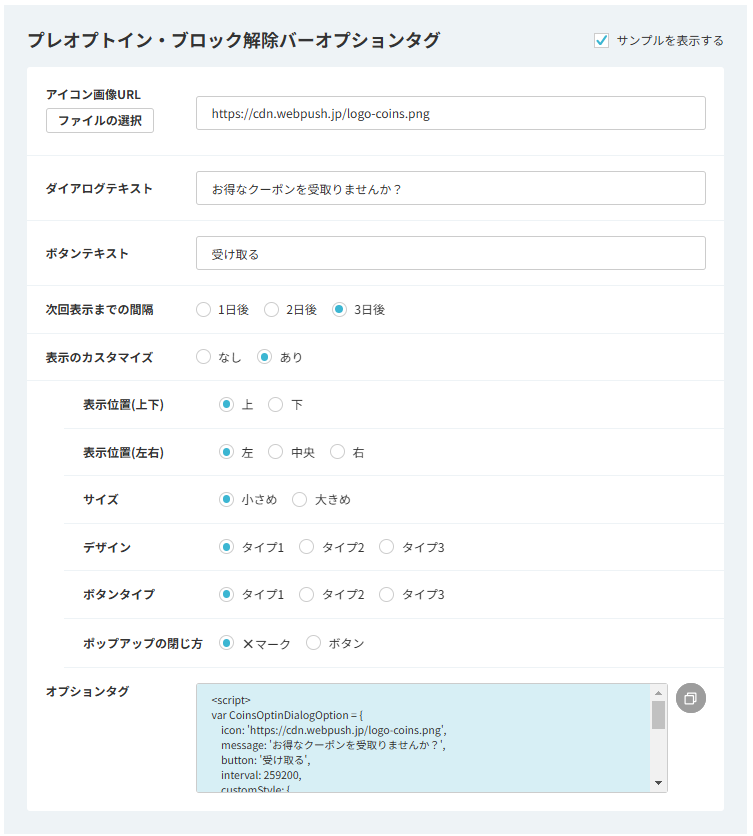Set 表示位置(左右) to 左

tap(226, 452)
